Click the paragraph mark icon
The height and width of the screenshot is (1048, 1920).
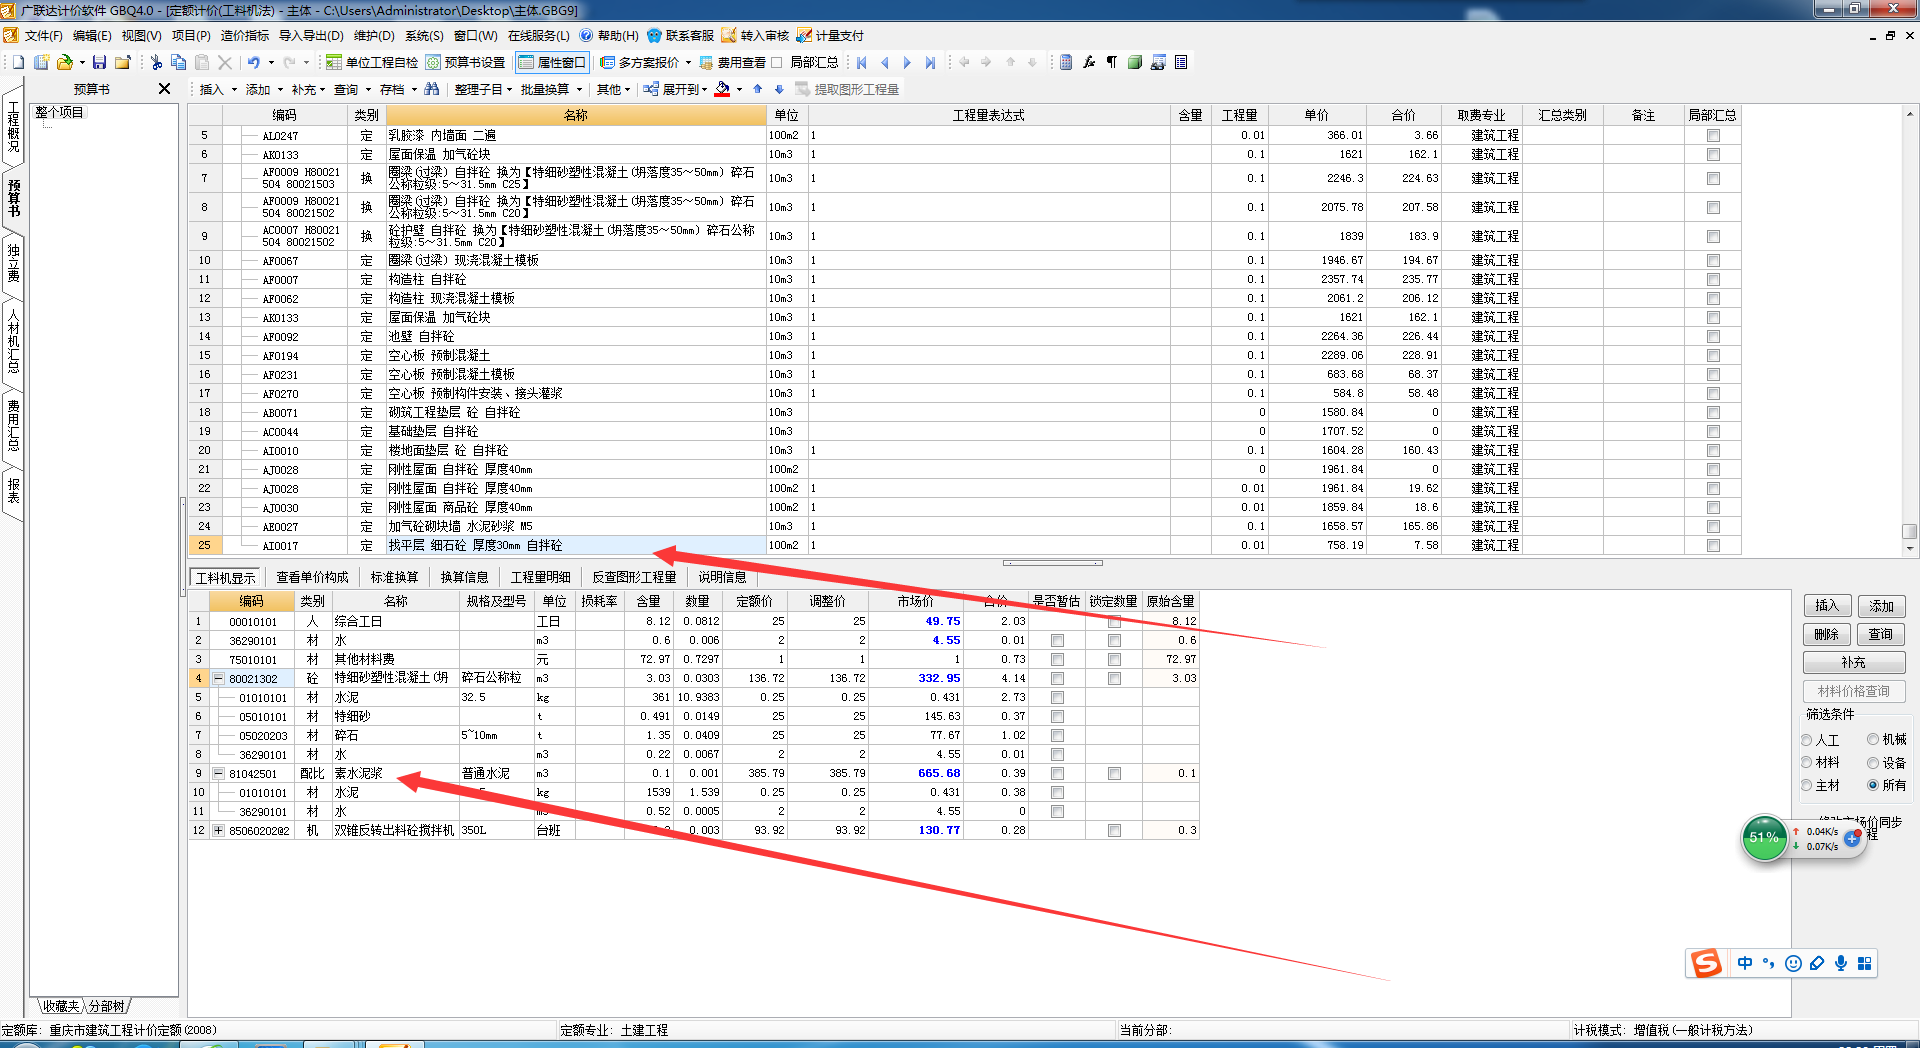tap(1111, 62)
